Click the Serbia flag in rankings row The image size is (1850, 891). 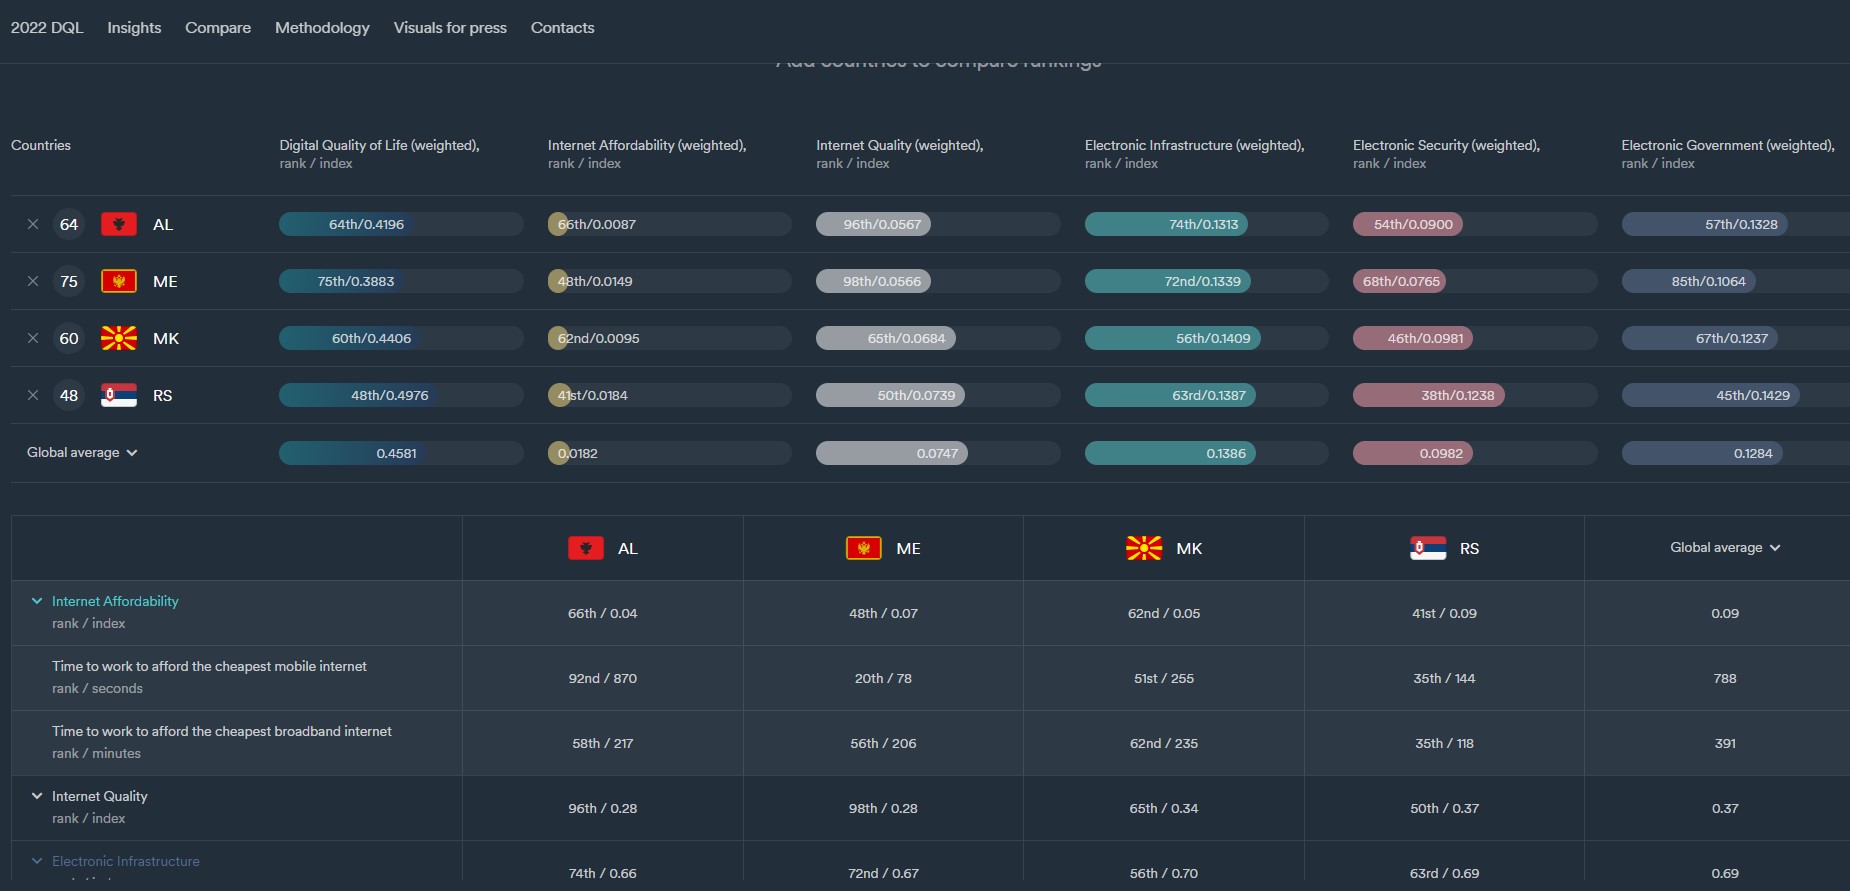coord(119,395)
